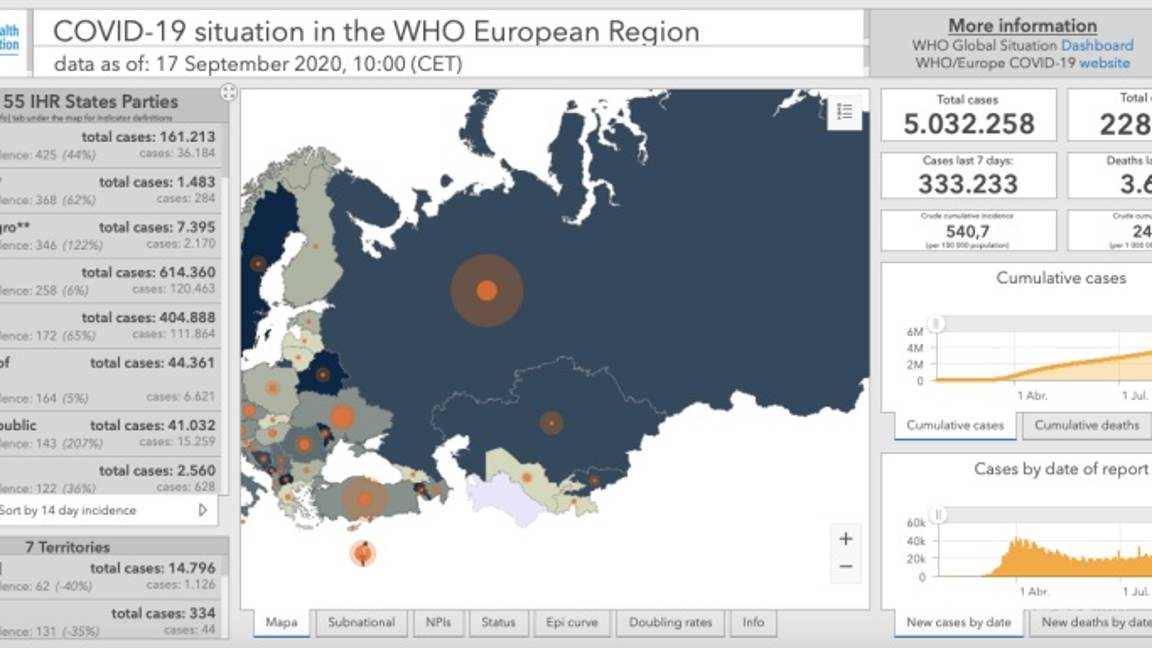Screen dimensions: 1152x648
Task: Click the Cumulative cases chart range slider handle
Action: [937, 324]
